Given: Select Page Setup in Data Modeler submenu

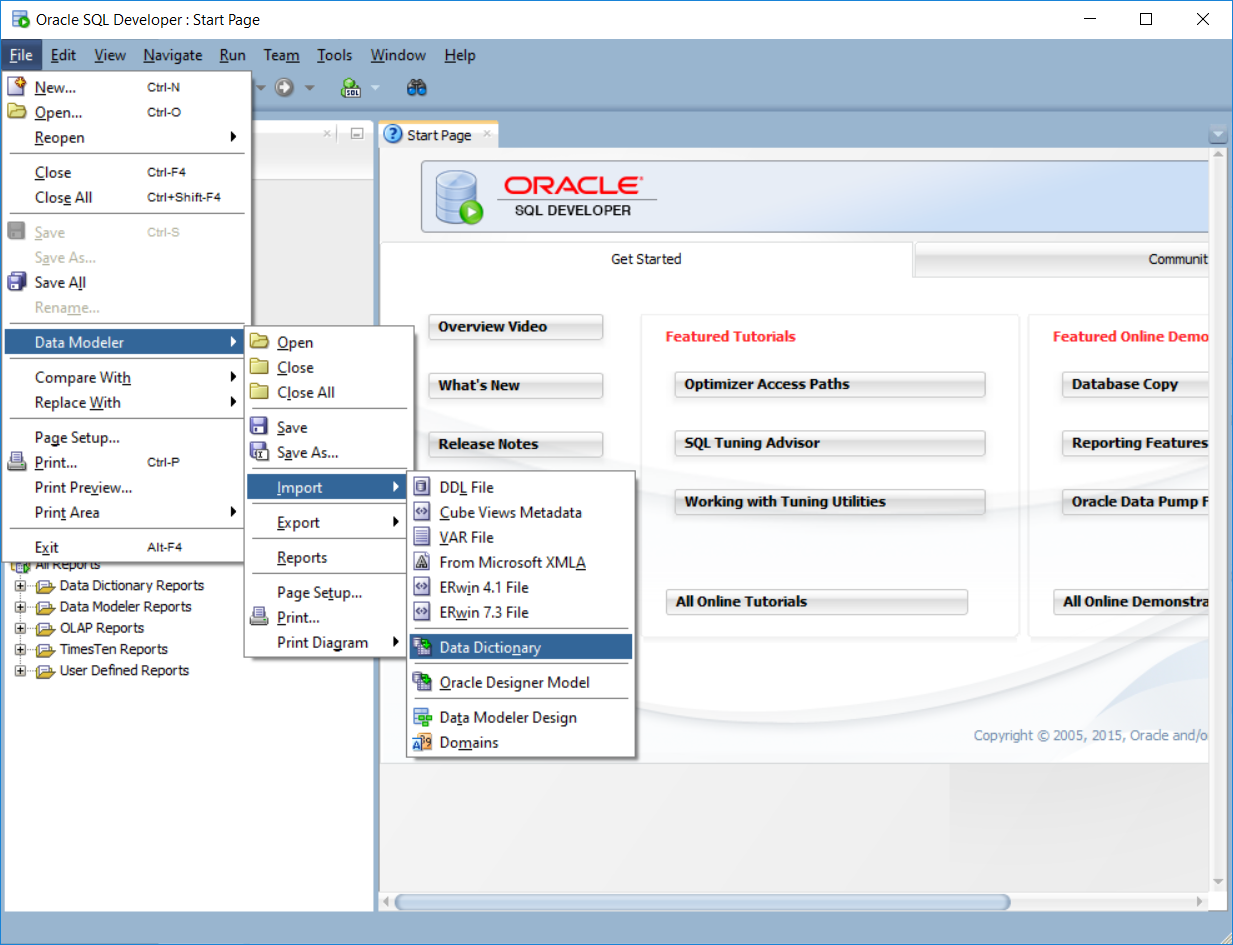Looking at the screenshot, I should click(328, 592).
